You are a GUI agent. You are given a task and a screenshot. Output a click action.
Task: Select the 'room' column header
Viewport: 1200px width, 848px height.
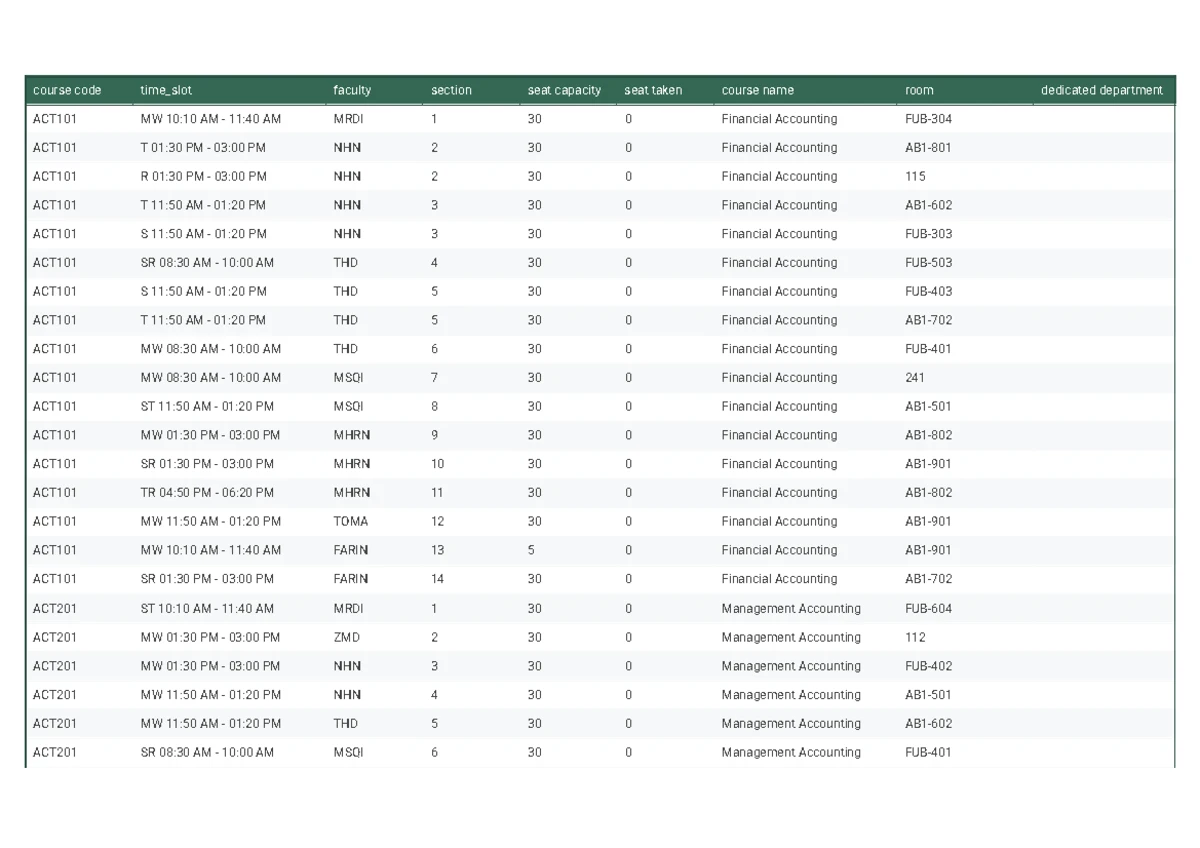[919, 90]
